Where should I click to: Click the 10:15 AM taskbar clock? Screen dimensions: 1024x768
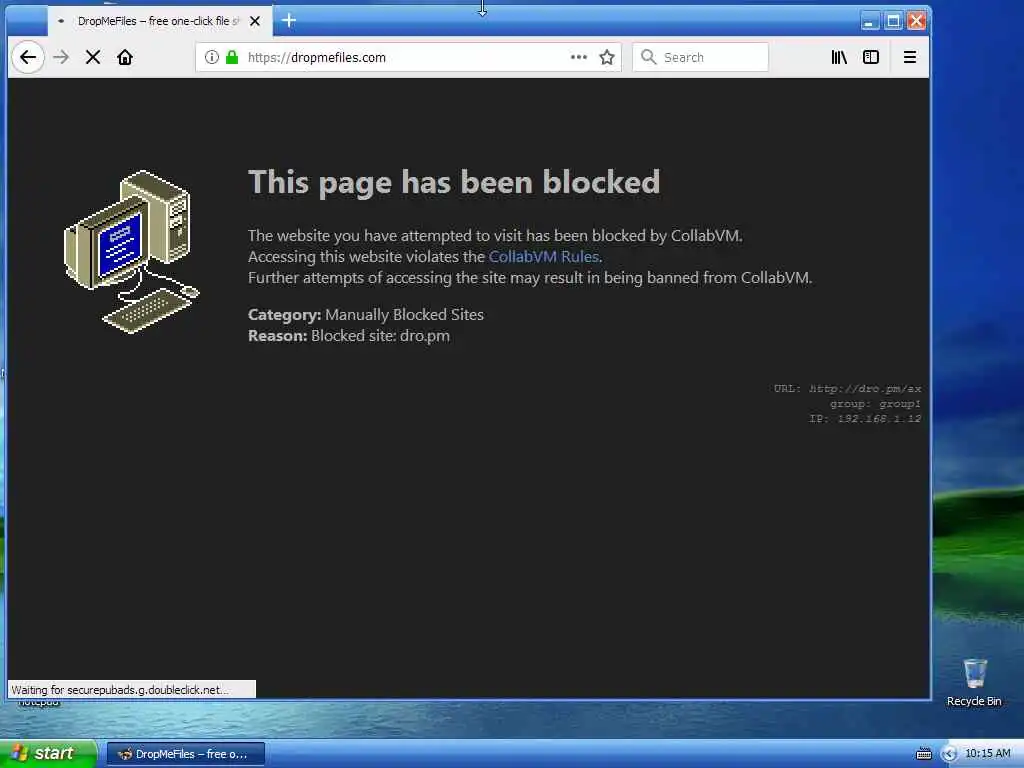point(987,754)
